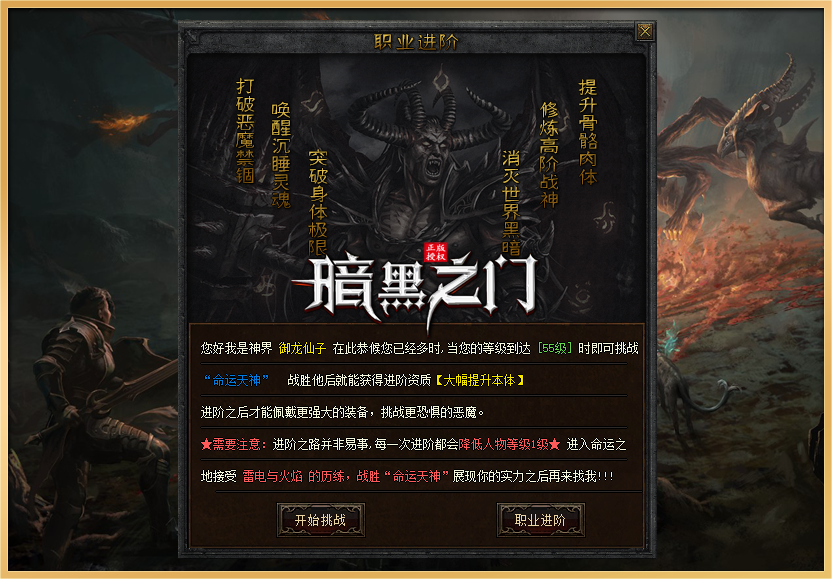Click the vertical 修炼高阶战神 slogan
832x579 pixels.
coord(549,154)
